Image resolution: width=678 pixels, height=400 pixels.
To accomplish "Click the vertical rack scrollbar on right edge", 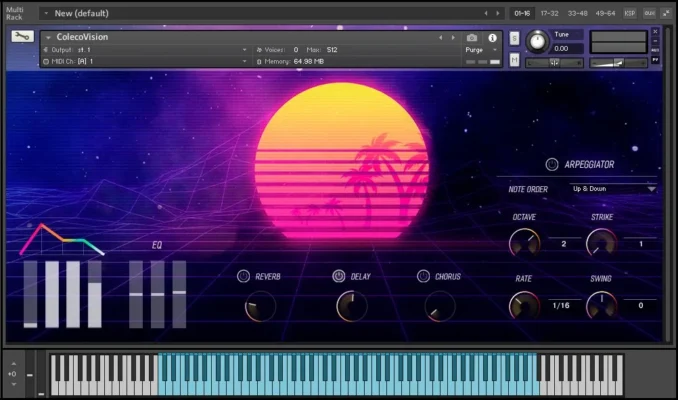I will pos(669,185).
